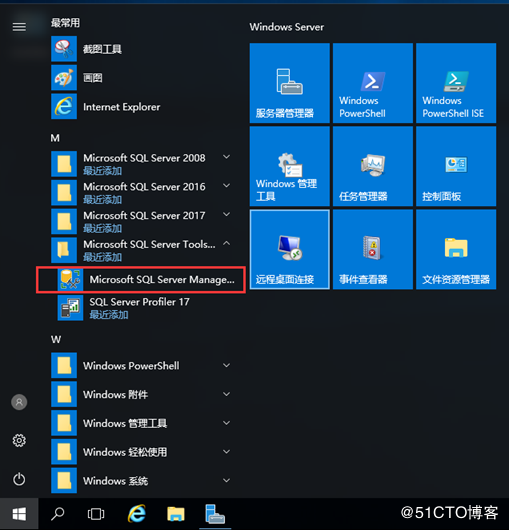Expand Windows 附件 folder chevron
Viewport: 509px width, 530px height.
pyautogui.click(x=226, y=394)
